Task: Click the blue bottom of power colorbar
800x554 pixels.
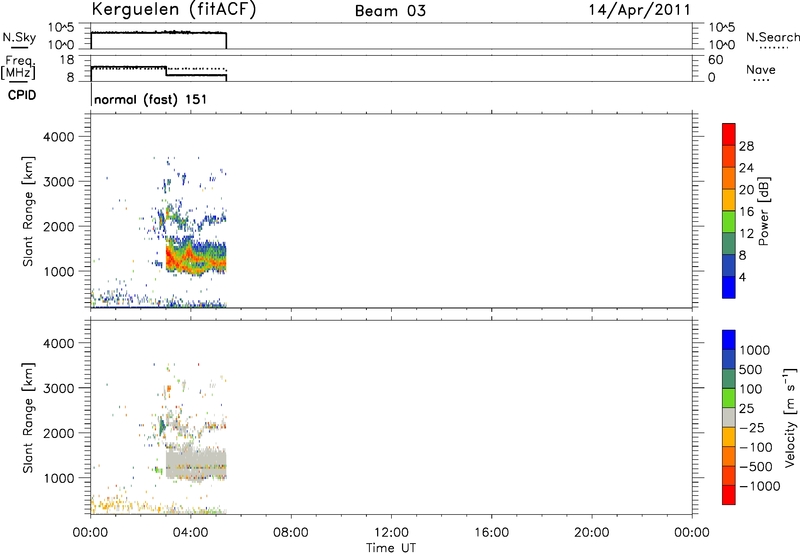Action: click(x=729, y=287)
